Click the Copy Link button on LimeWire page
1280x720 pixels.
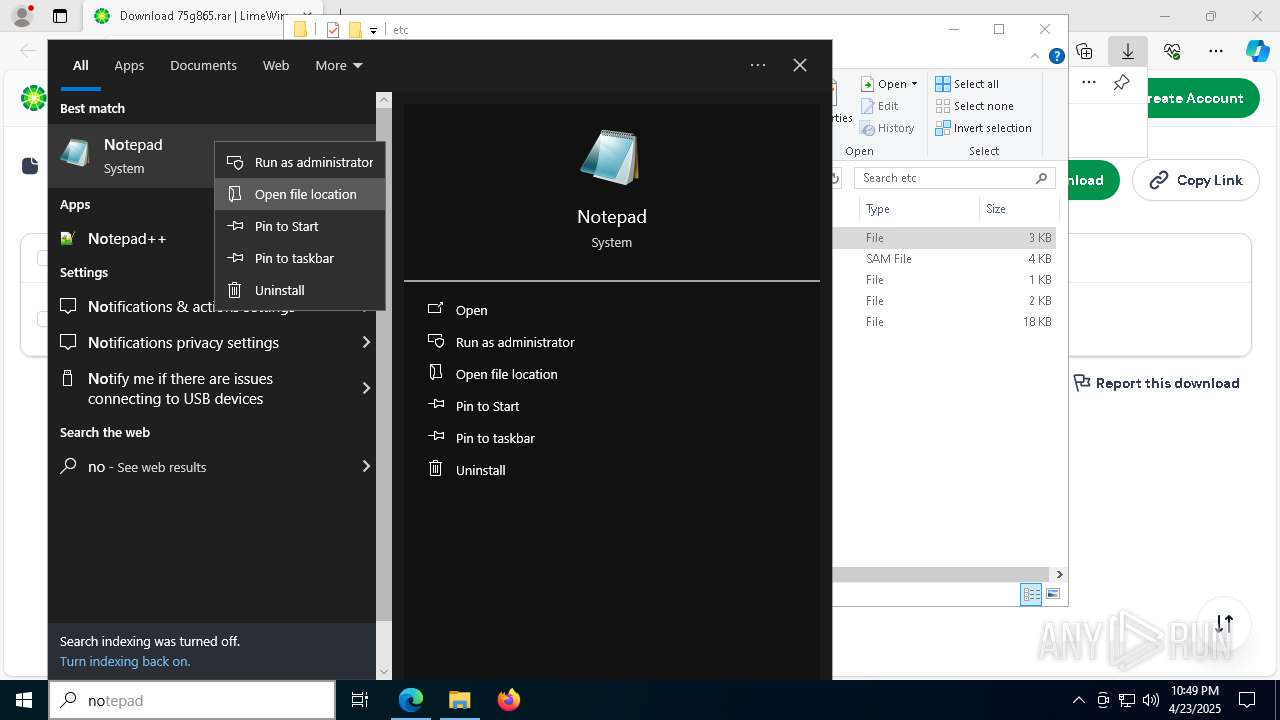[1195, 180]
